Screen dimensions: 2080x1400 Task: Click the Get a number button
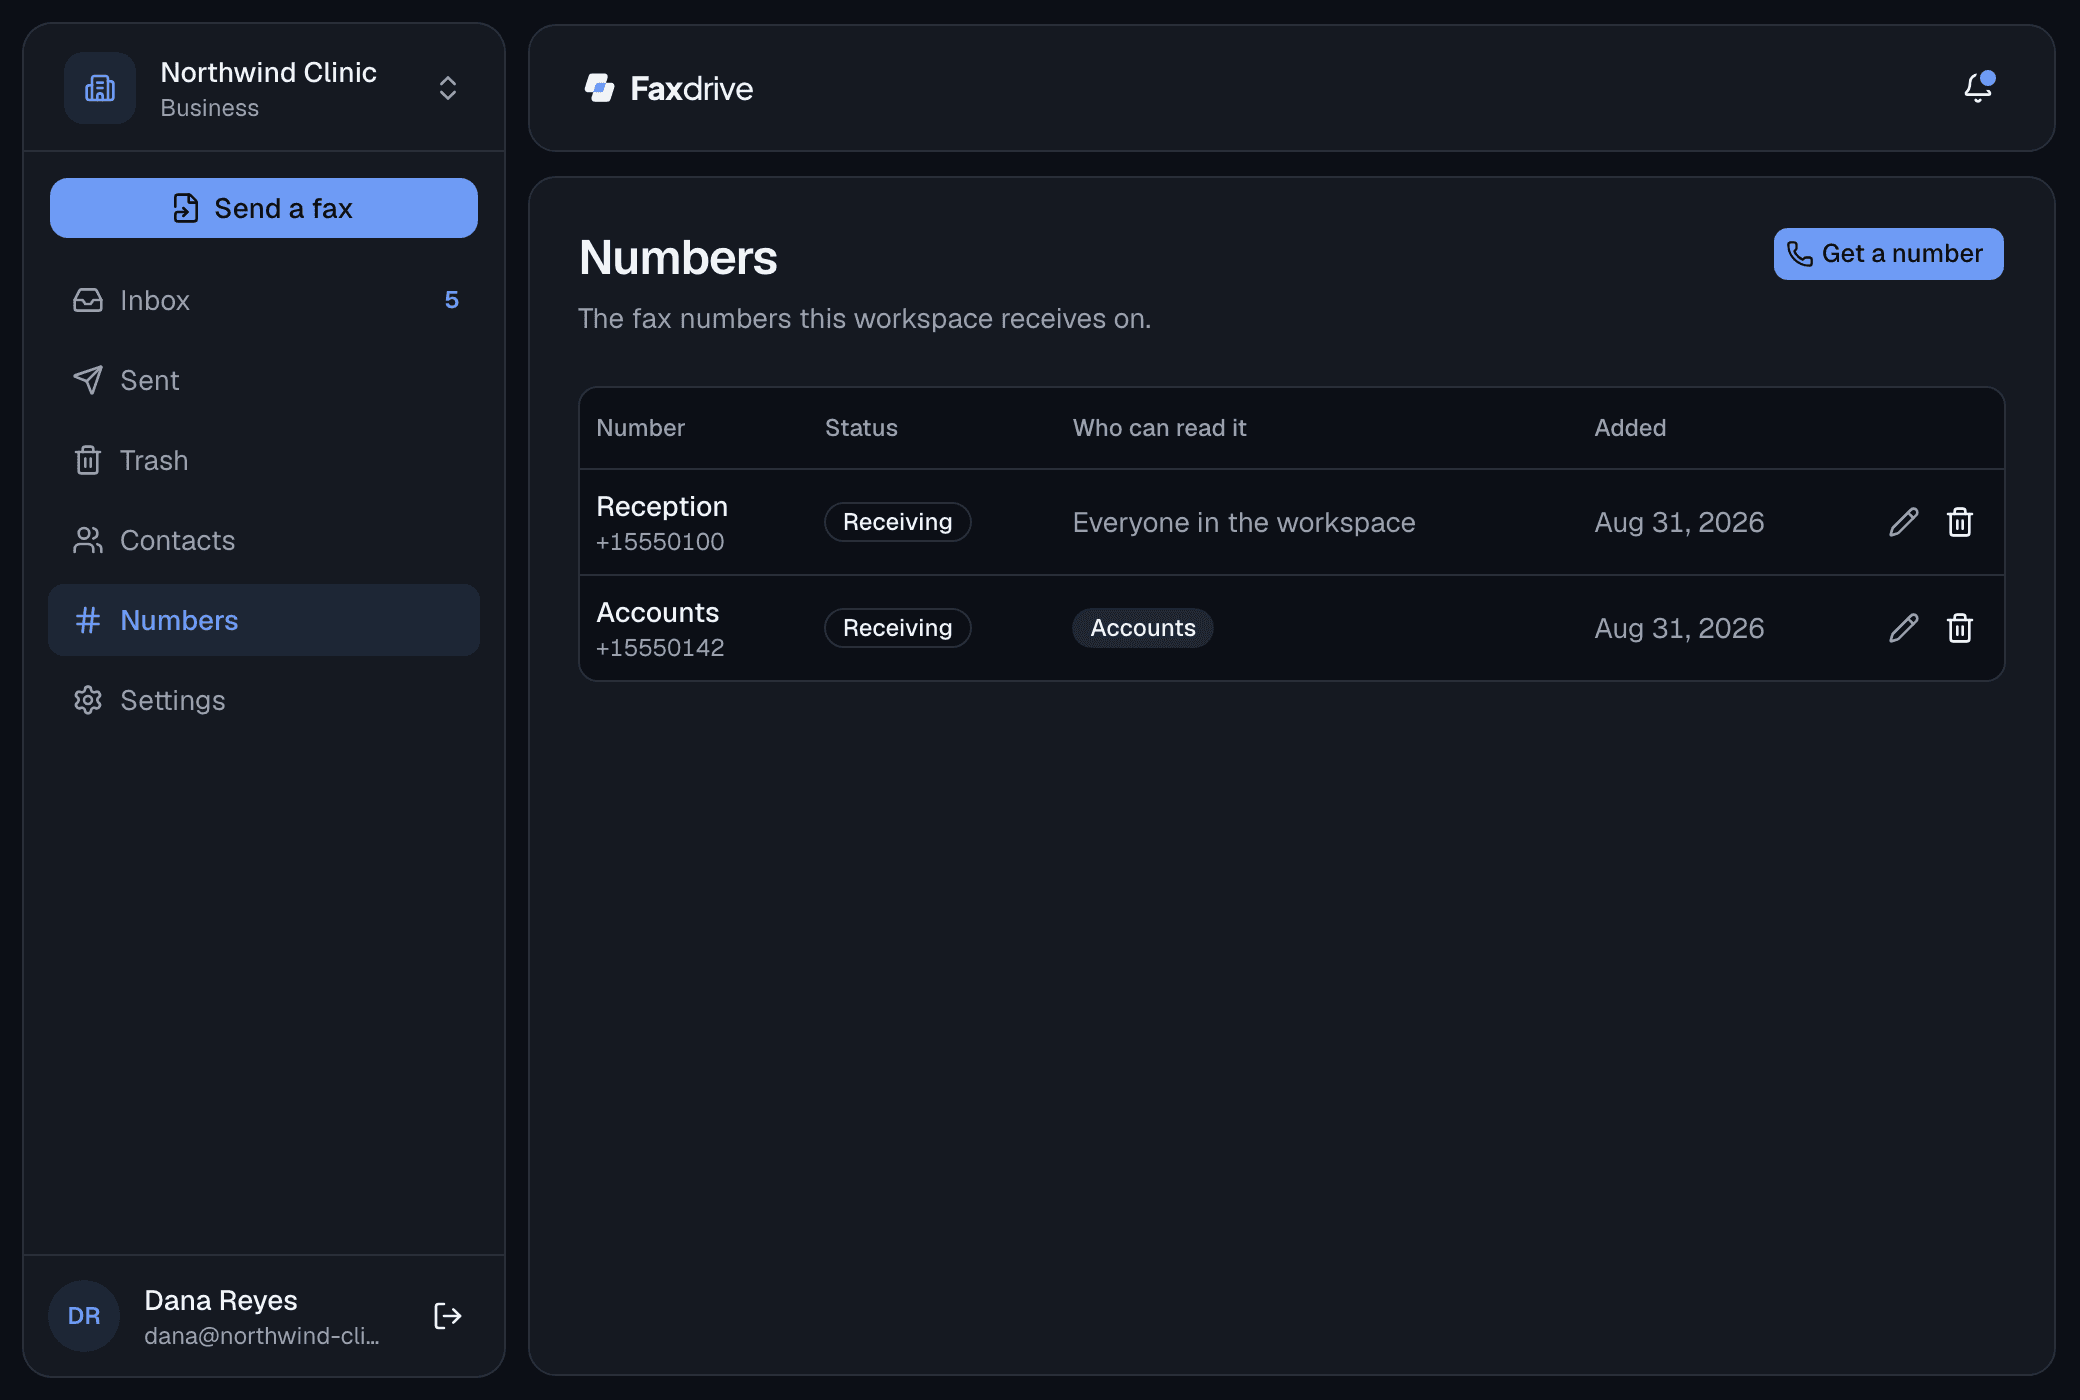click(x=1888, y=254)
